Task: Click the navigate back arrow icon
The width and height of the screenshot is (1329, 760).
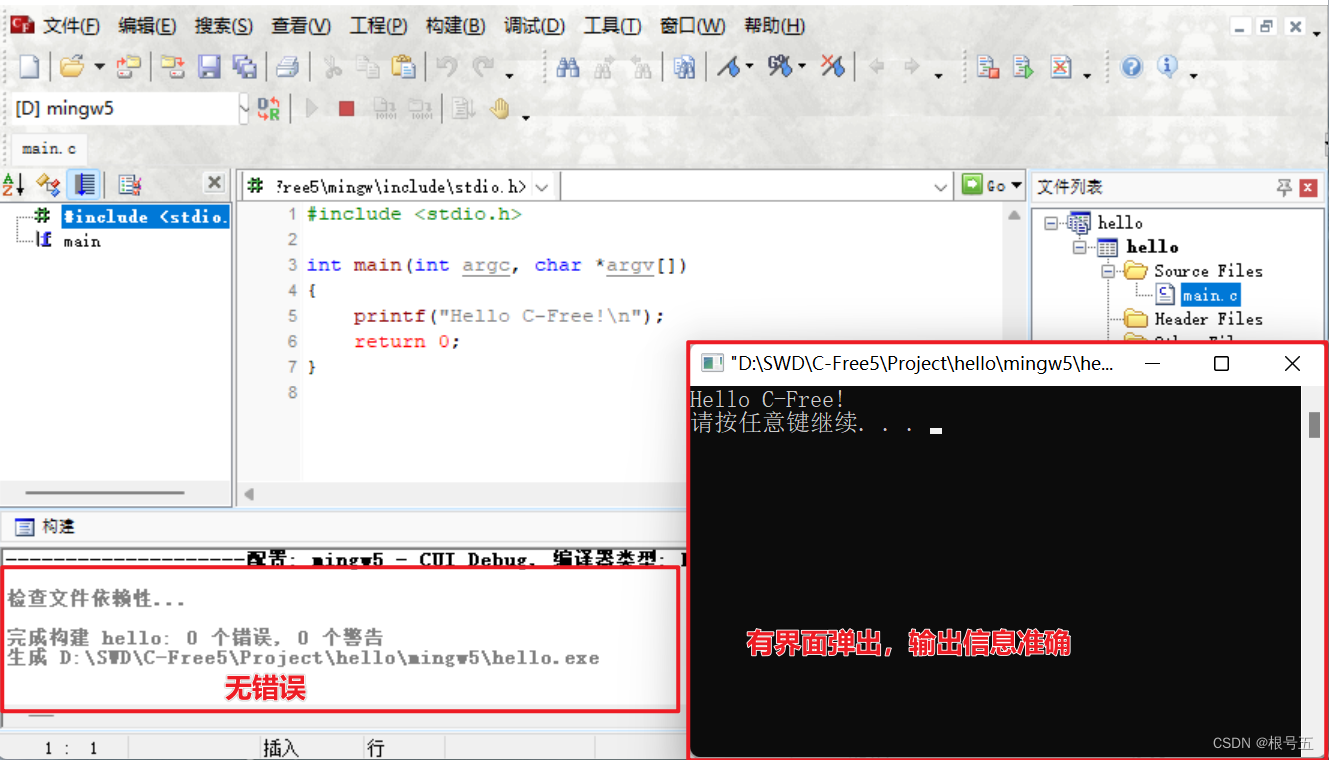Action: [877, 67]
